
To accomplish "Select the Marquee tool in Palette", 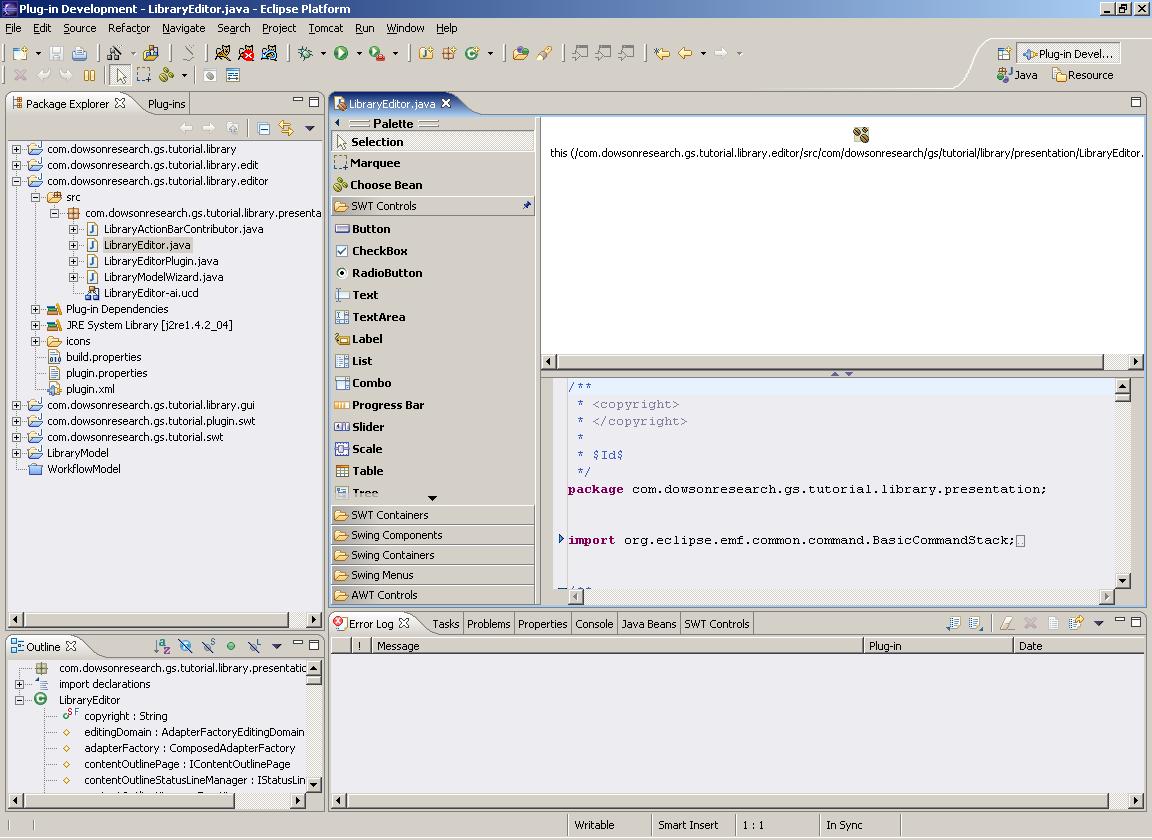I will click(375, 163).
